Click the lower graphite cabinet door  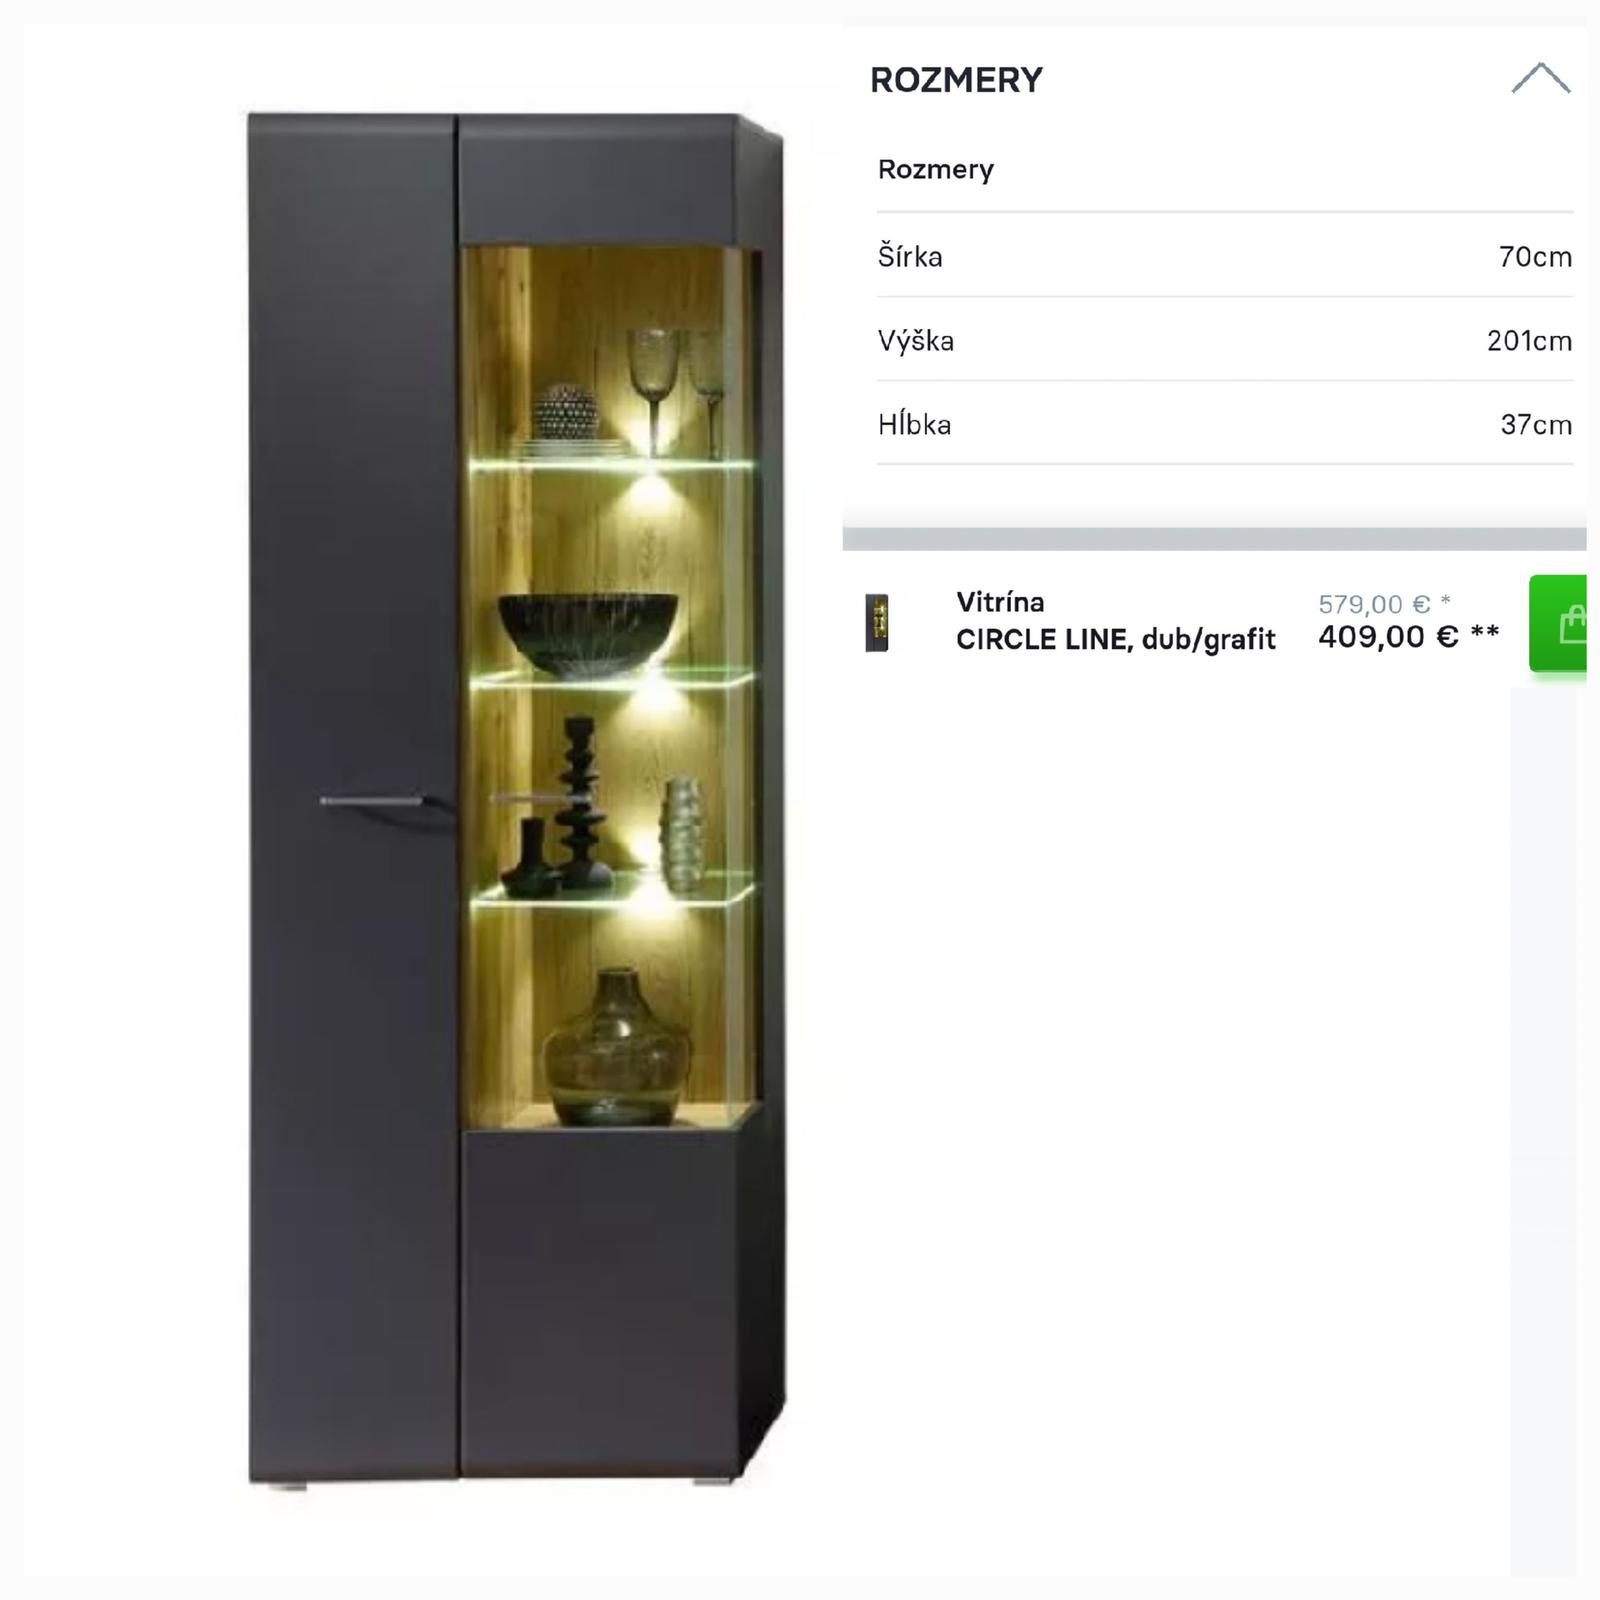click(600, 1303)
